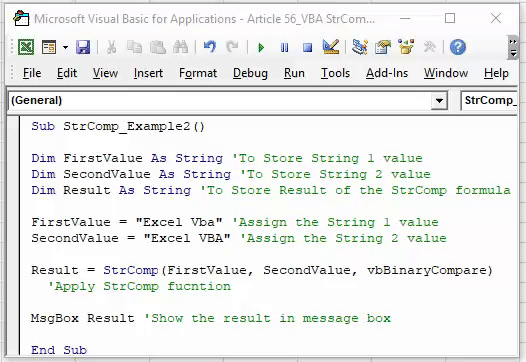Open the Properties Window icon
The height and width of the screenshot is (362, 526).
(x=383, y=47)
